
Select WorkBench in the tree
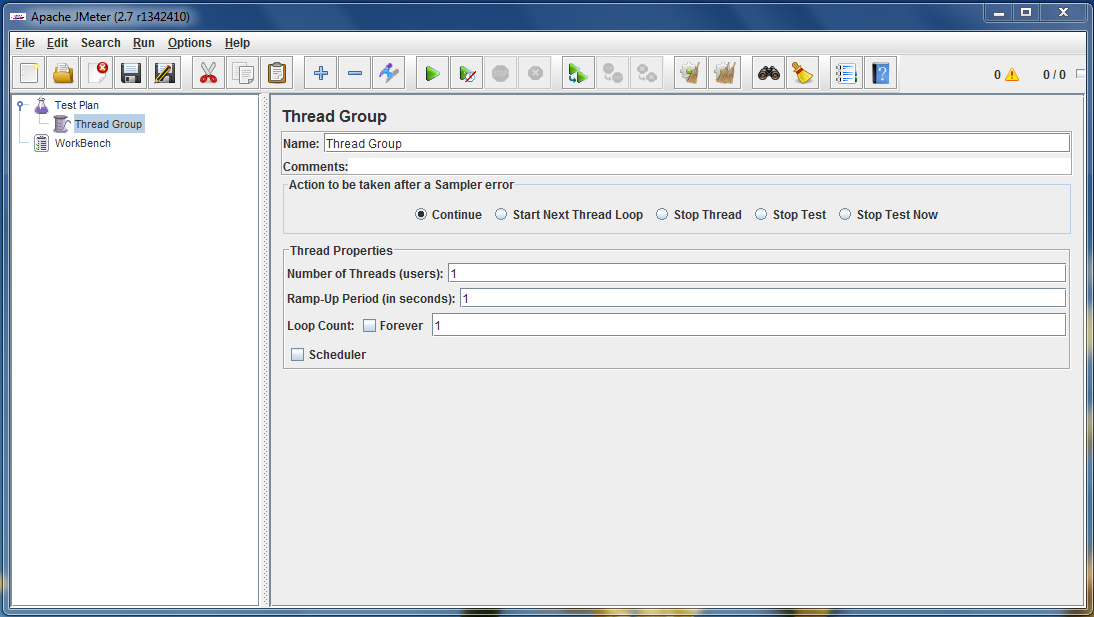tap(83, 143)
